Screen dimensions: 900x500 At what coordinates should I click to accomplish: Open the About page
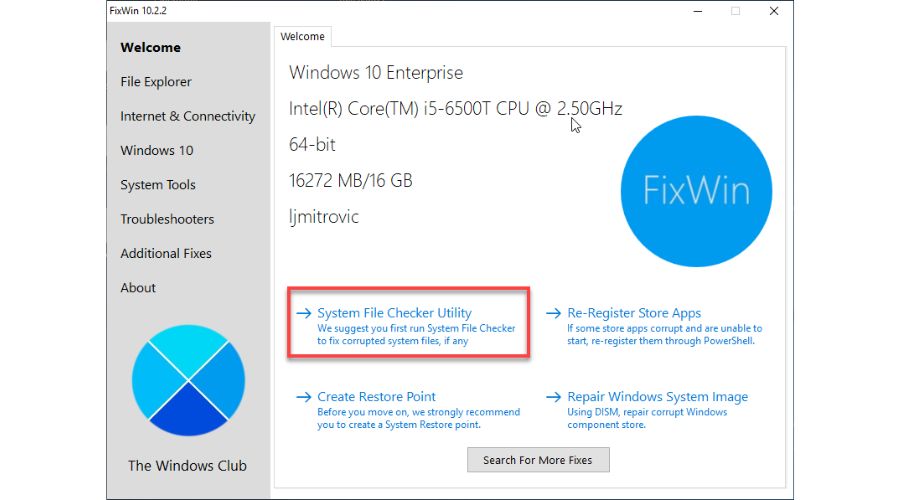point(138,288)
